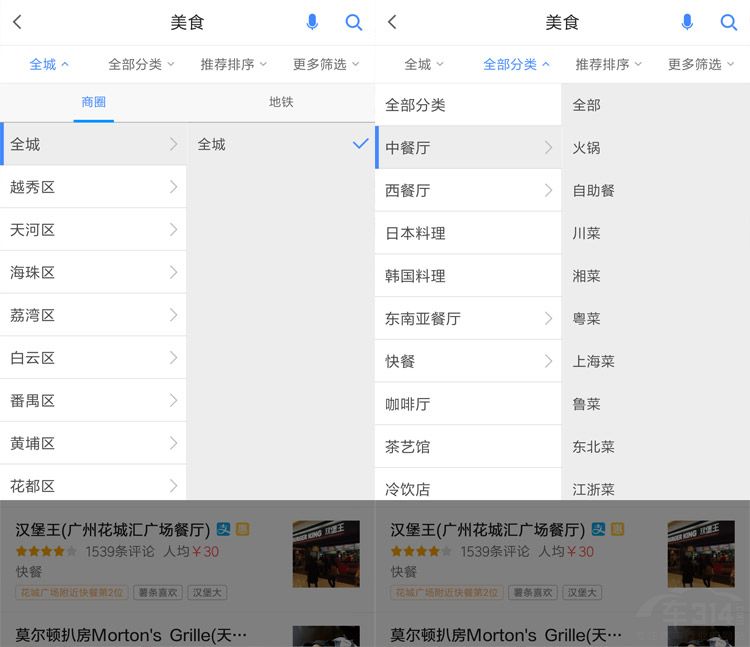Switch to the 地铁 tab
Screen dimensions: 750x647
point(281,102)
